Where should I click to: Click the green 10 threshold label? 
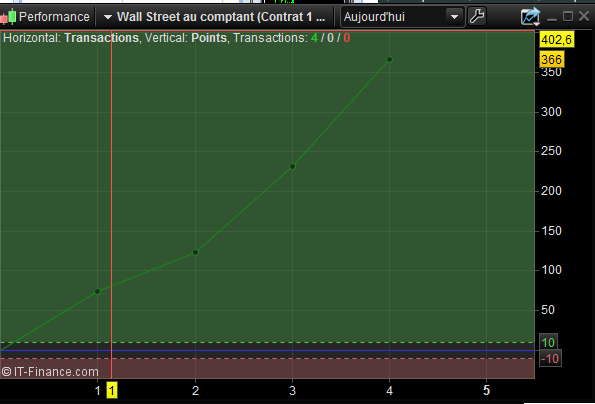pyautogui.click(x=548, y=342)
